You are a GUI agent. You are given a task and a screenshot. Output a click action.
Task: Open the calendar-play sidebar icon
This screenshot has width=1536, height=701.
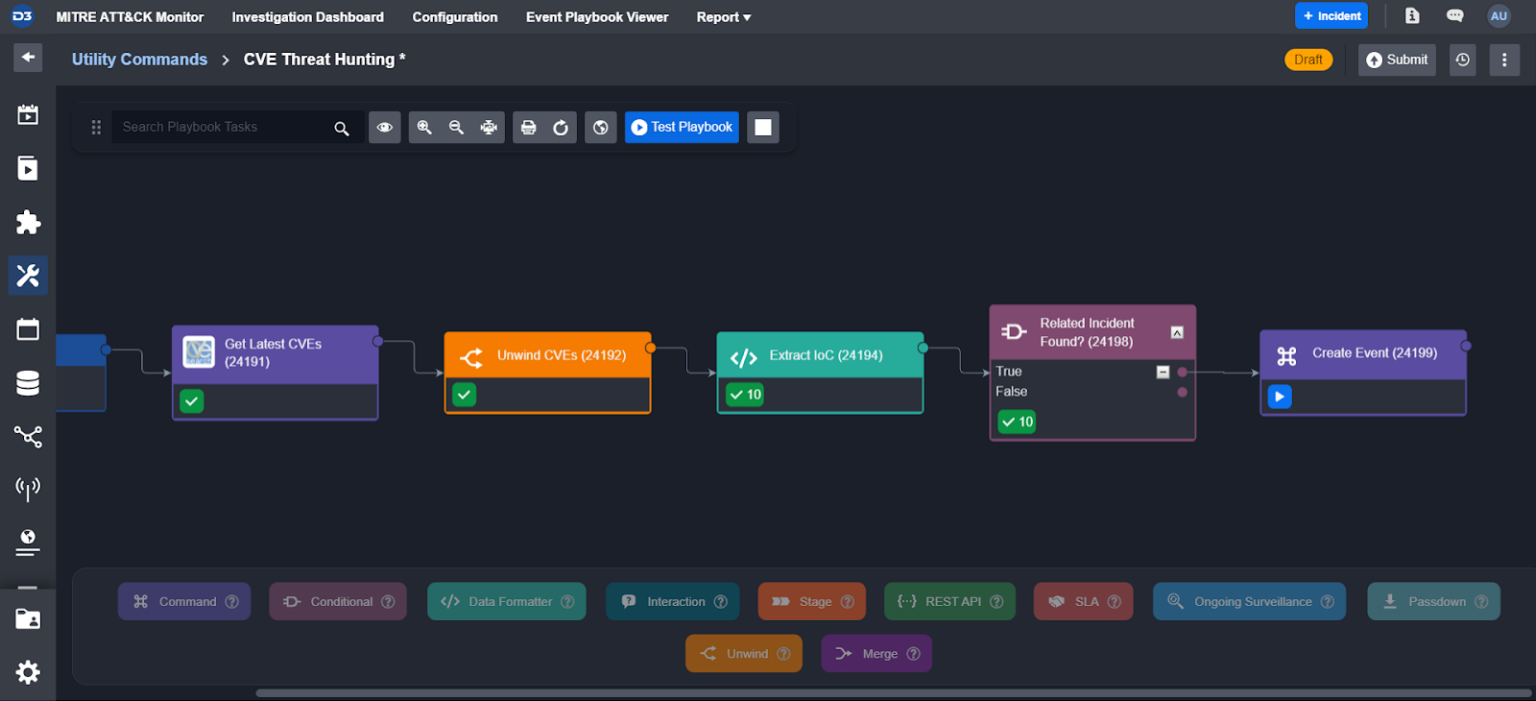28,114
